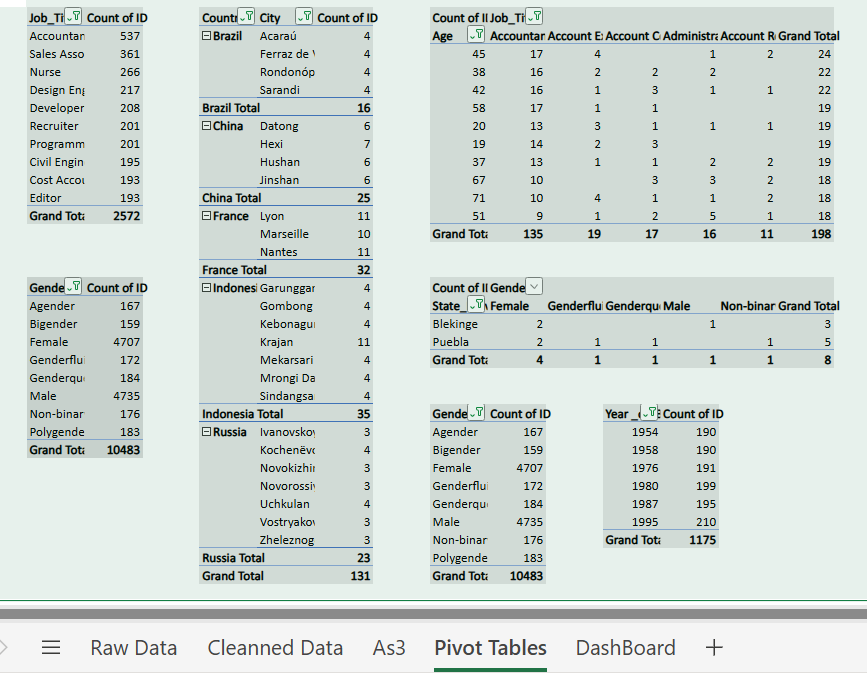Select the Blekinge state row
Viewport: 867px width, 681px height.
click(459, 324)
